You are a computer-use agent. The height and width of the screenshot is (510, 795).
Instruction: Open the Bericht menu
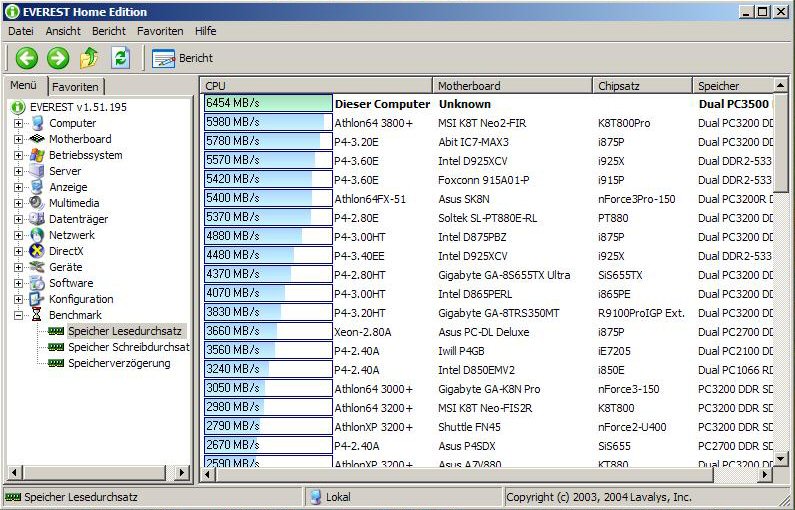point(109,31)
